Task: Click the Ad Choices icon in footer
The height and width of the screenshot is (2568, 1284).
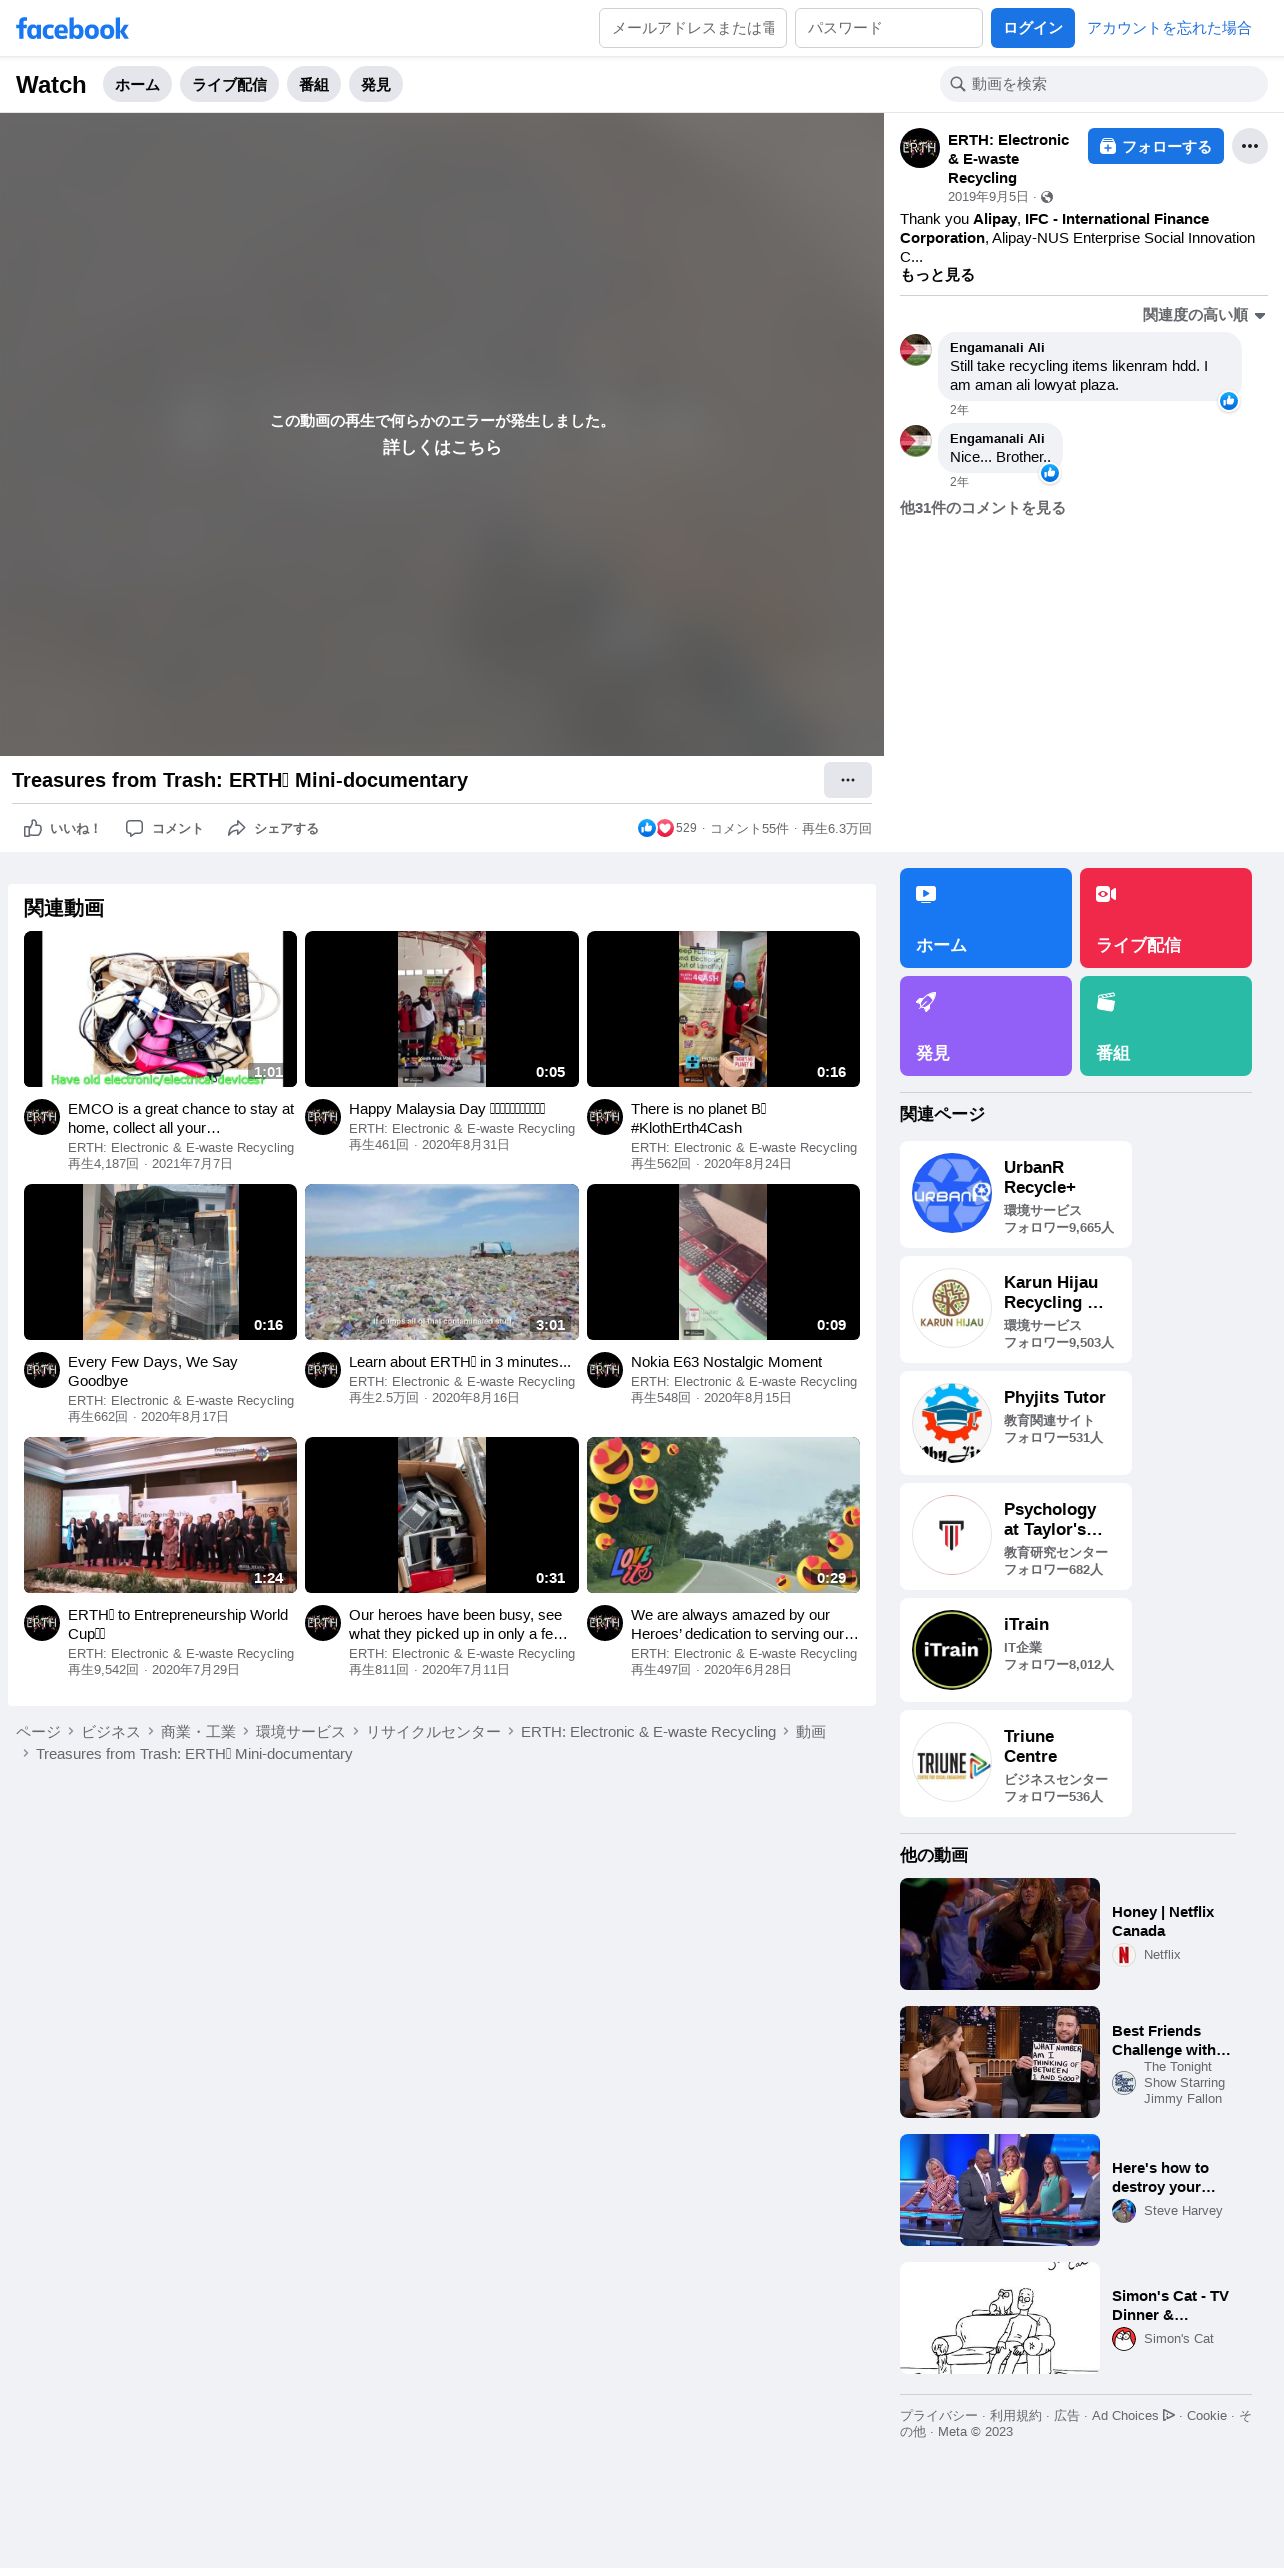Action: click(x=1168, y=2415)
